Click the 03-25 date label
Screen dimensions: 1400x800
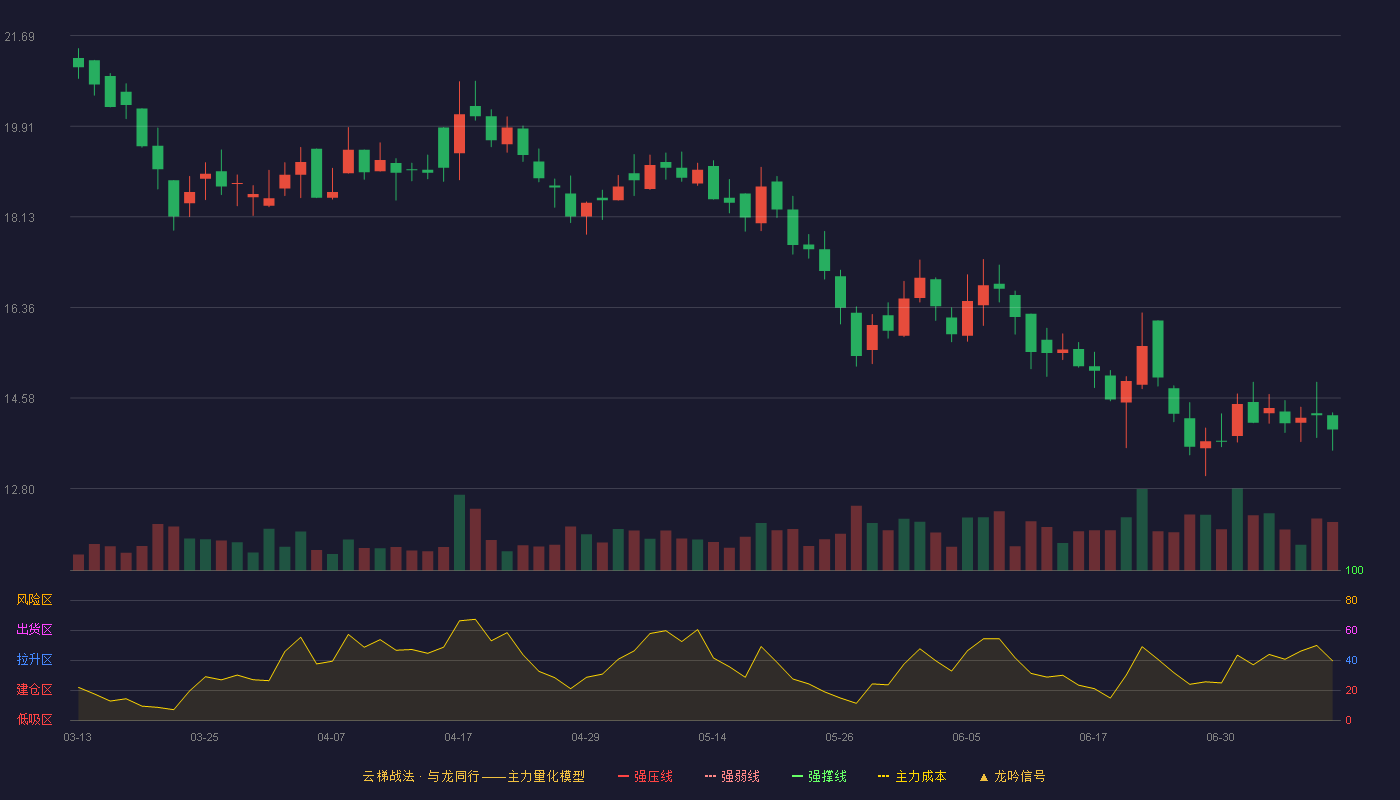pyautogui.click(x=204, y=737)
